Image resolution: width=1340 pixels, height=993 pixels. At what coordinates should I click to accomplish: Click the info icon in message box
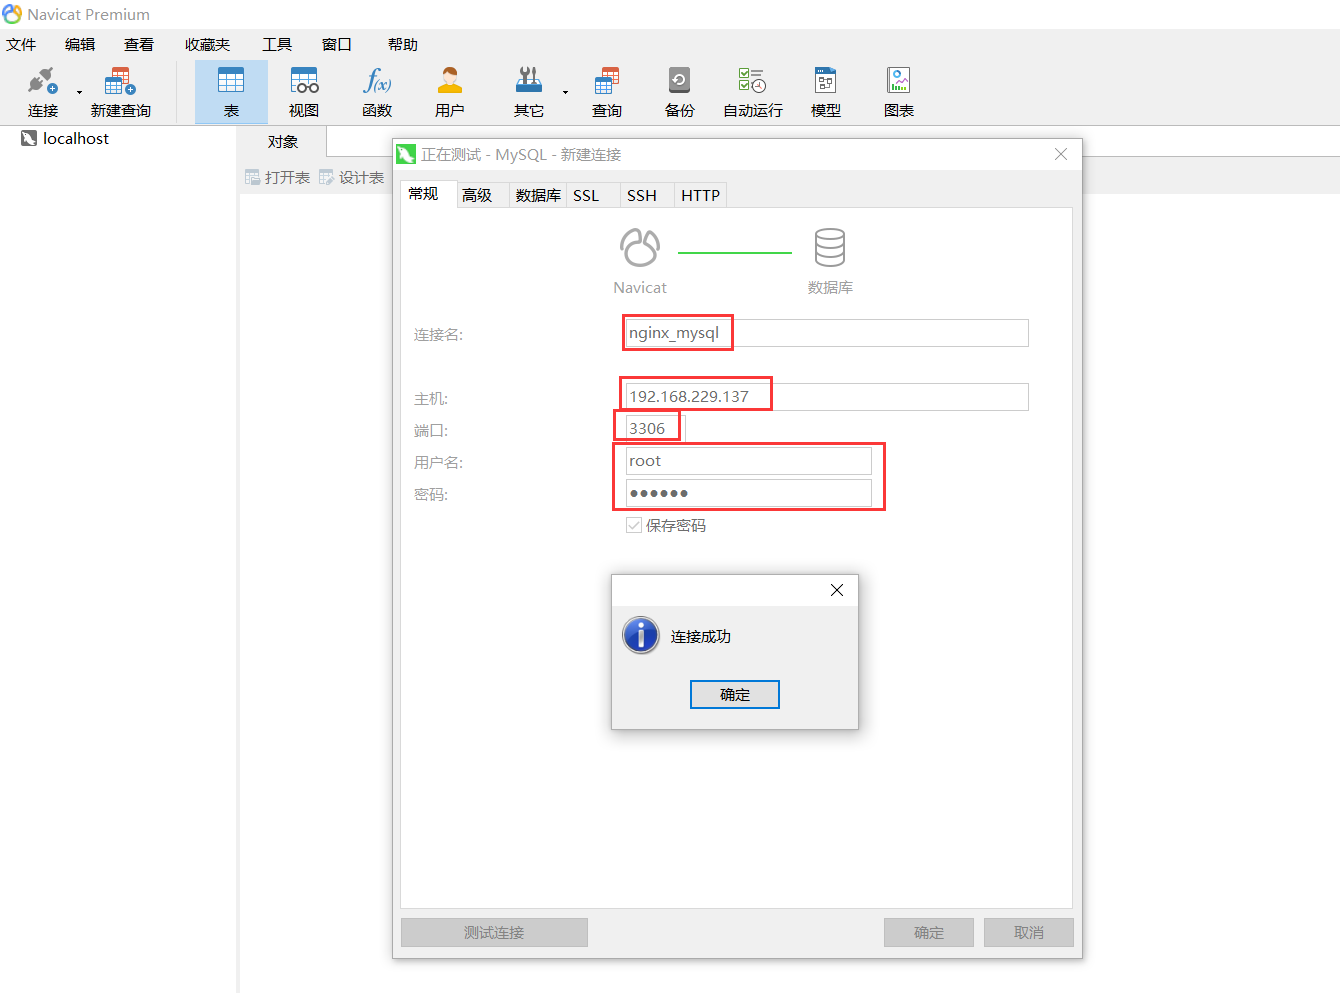641,635
